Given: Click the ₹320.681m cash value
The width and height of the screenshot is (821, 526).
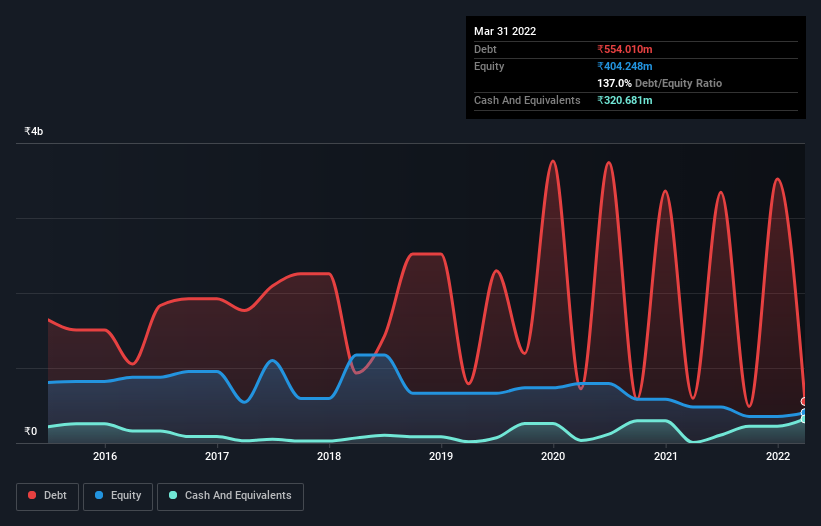Looking at the screenshot, I should [625, 100].
